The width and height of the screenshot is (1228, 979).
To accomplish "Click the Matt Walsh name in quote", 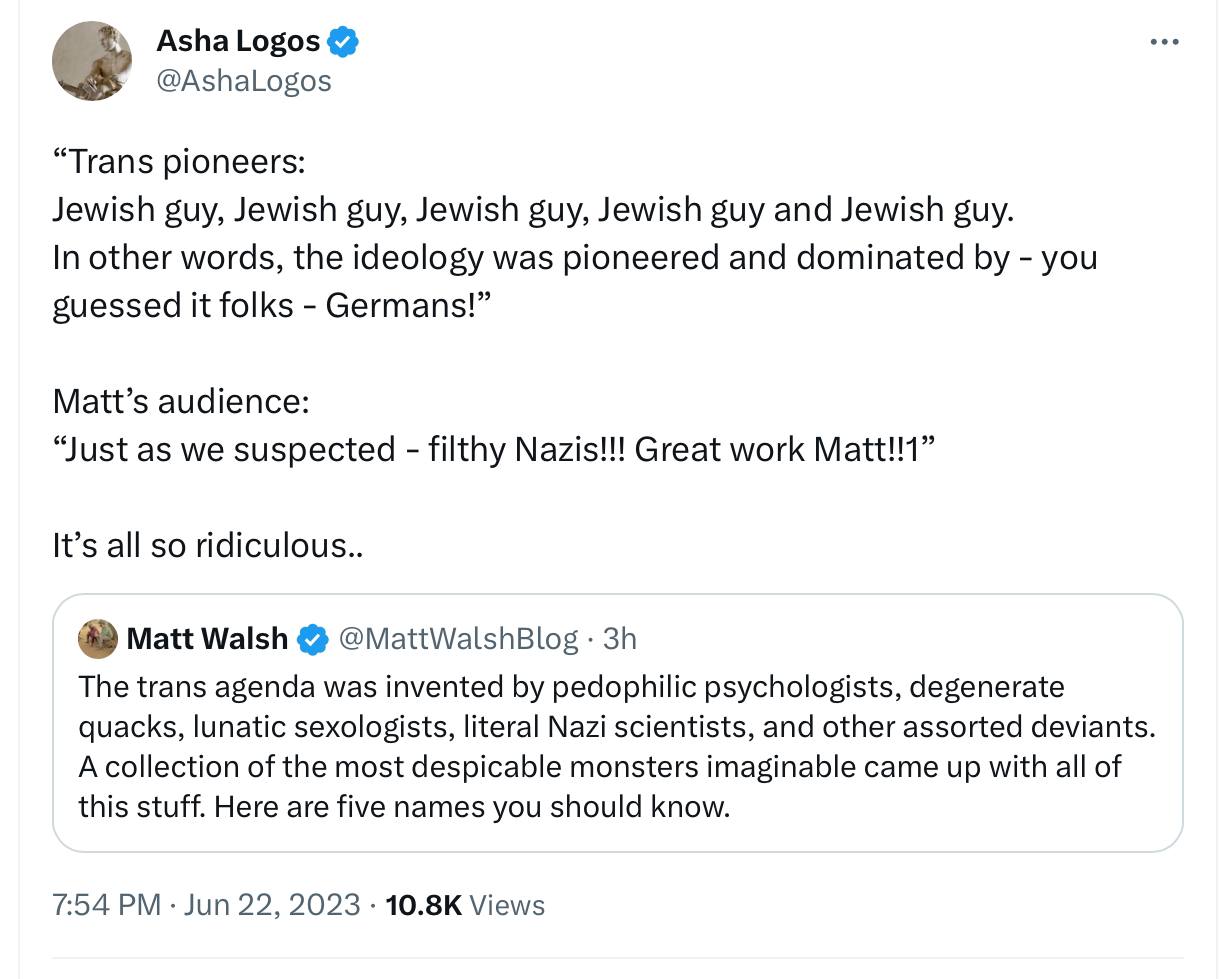I will (207, 638).
